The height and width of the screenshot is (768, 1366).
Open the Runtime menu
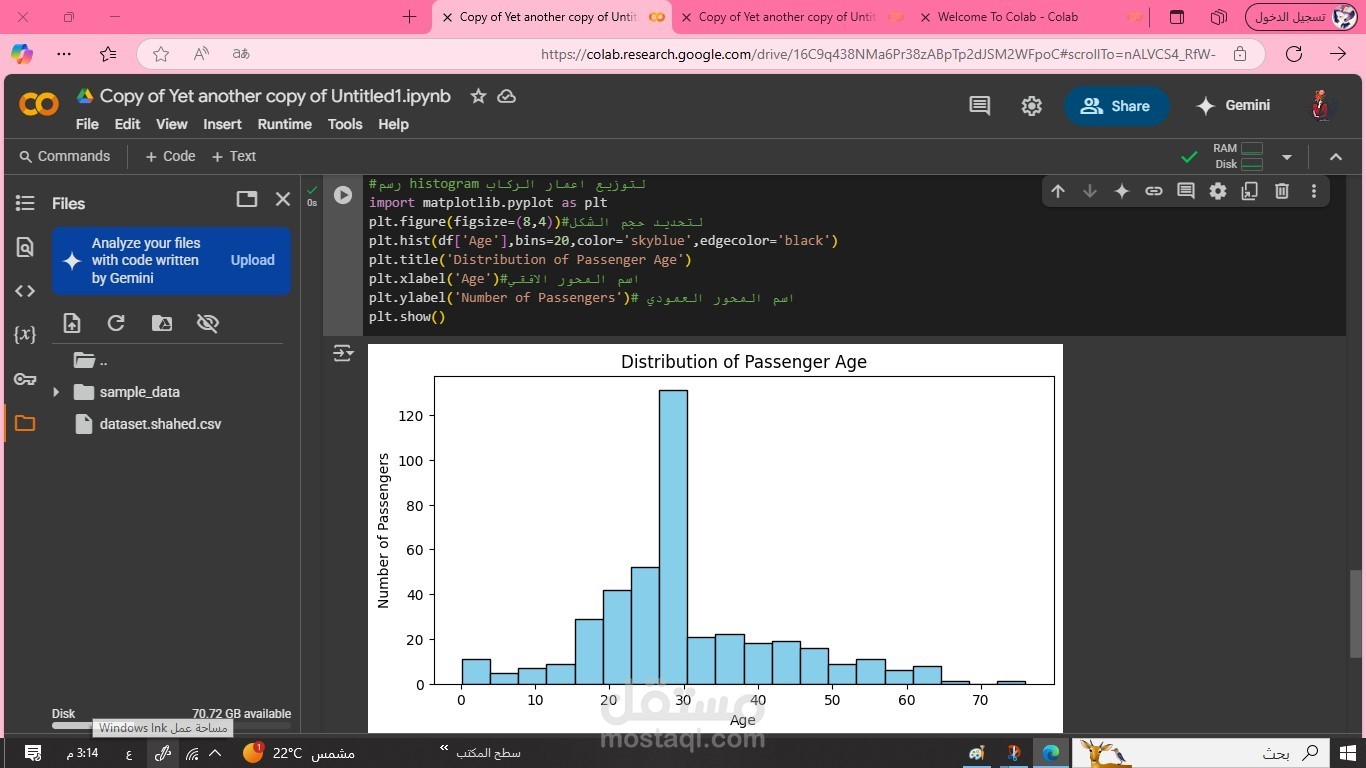coord(284,124)
